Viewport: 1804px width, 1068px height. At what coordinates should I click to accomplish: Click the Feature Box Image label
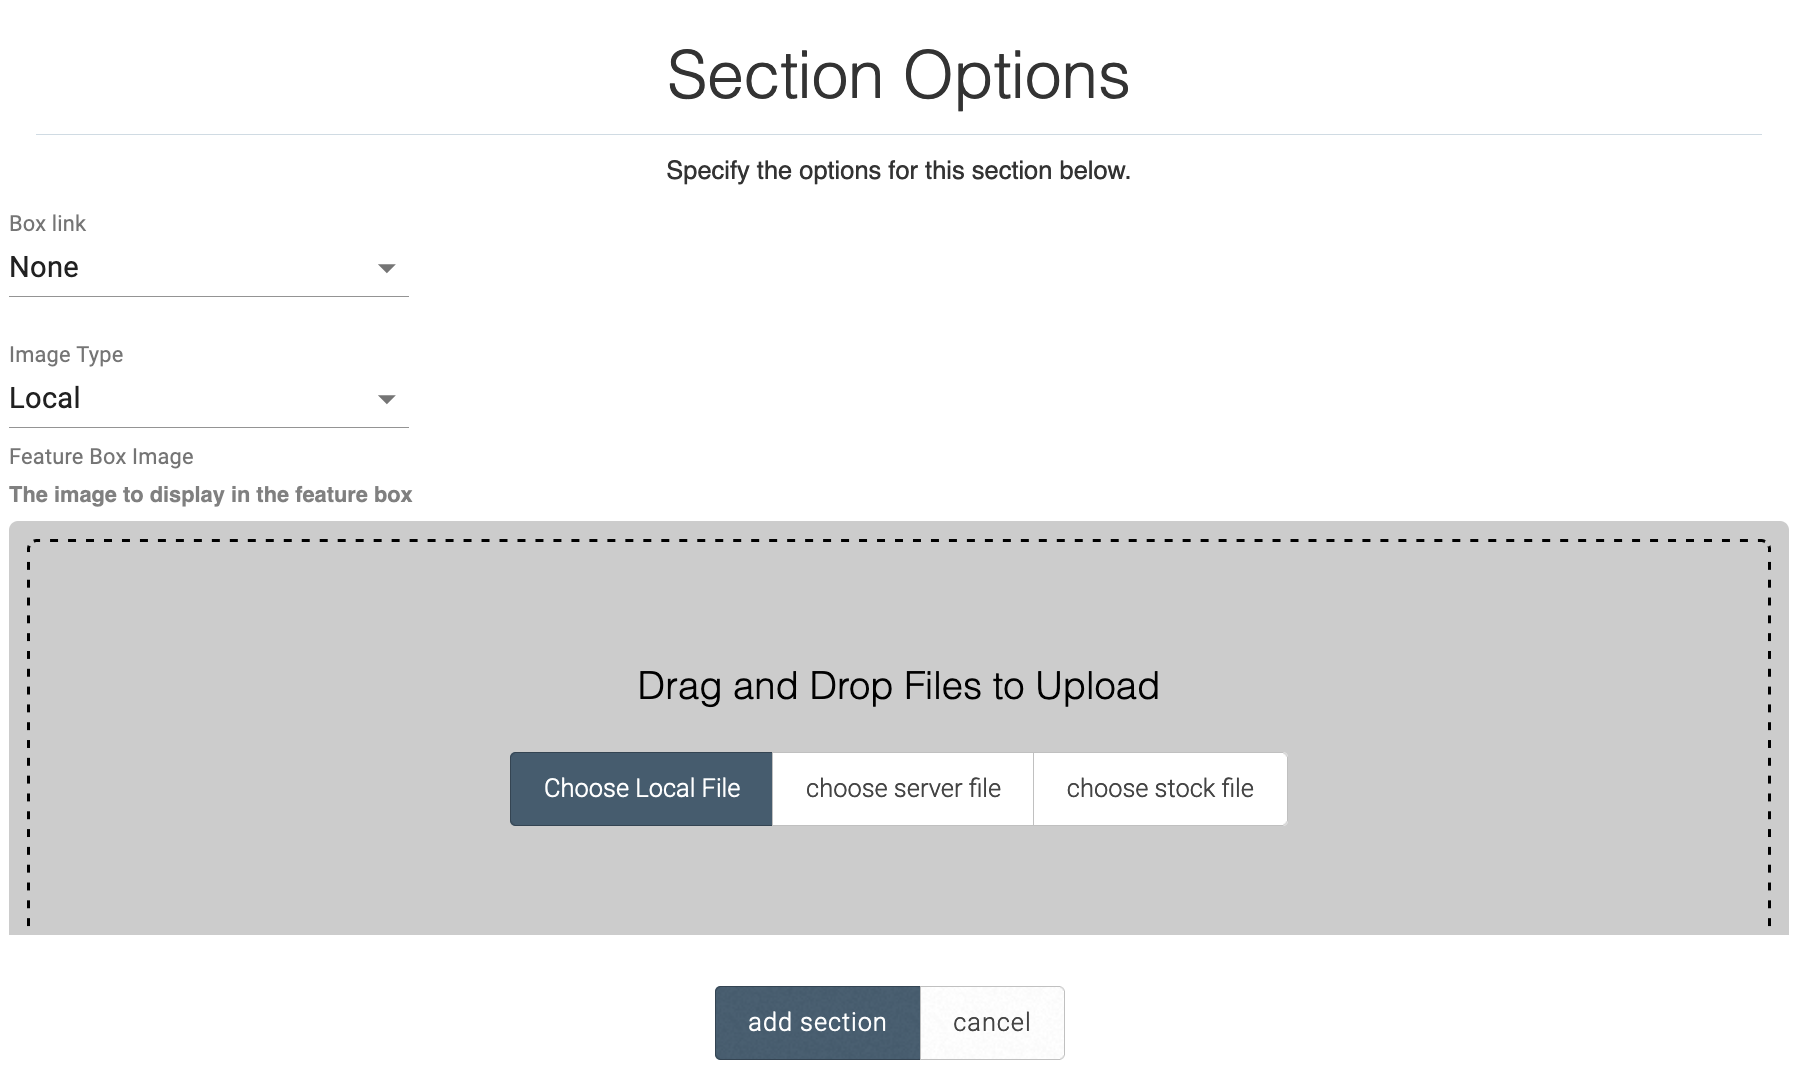pos(101,457)
